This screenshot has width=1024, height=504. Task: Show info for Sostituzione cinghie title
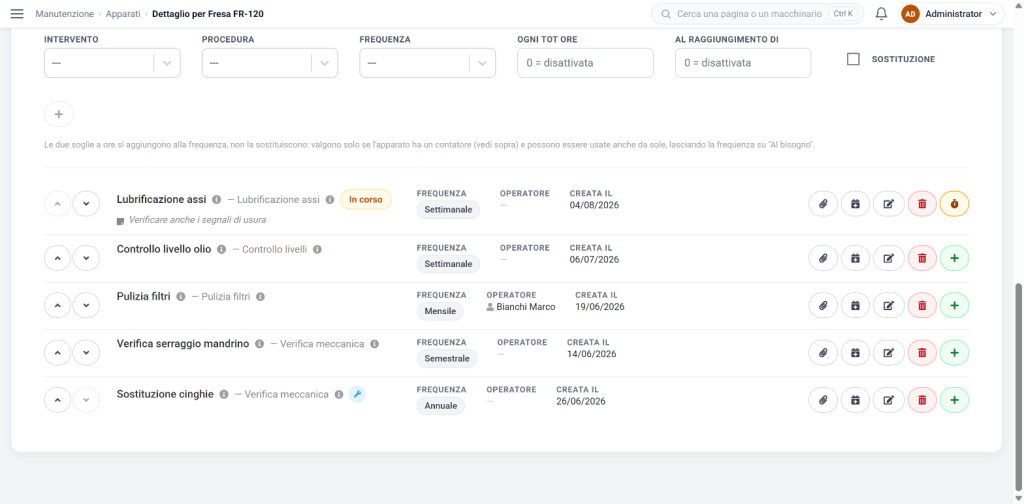(224, 394)
